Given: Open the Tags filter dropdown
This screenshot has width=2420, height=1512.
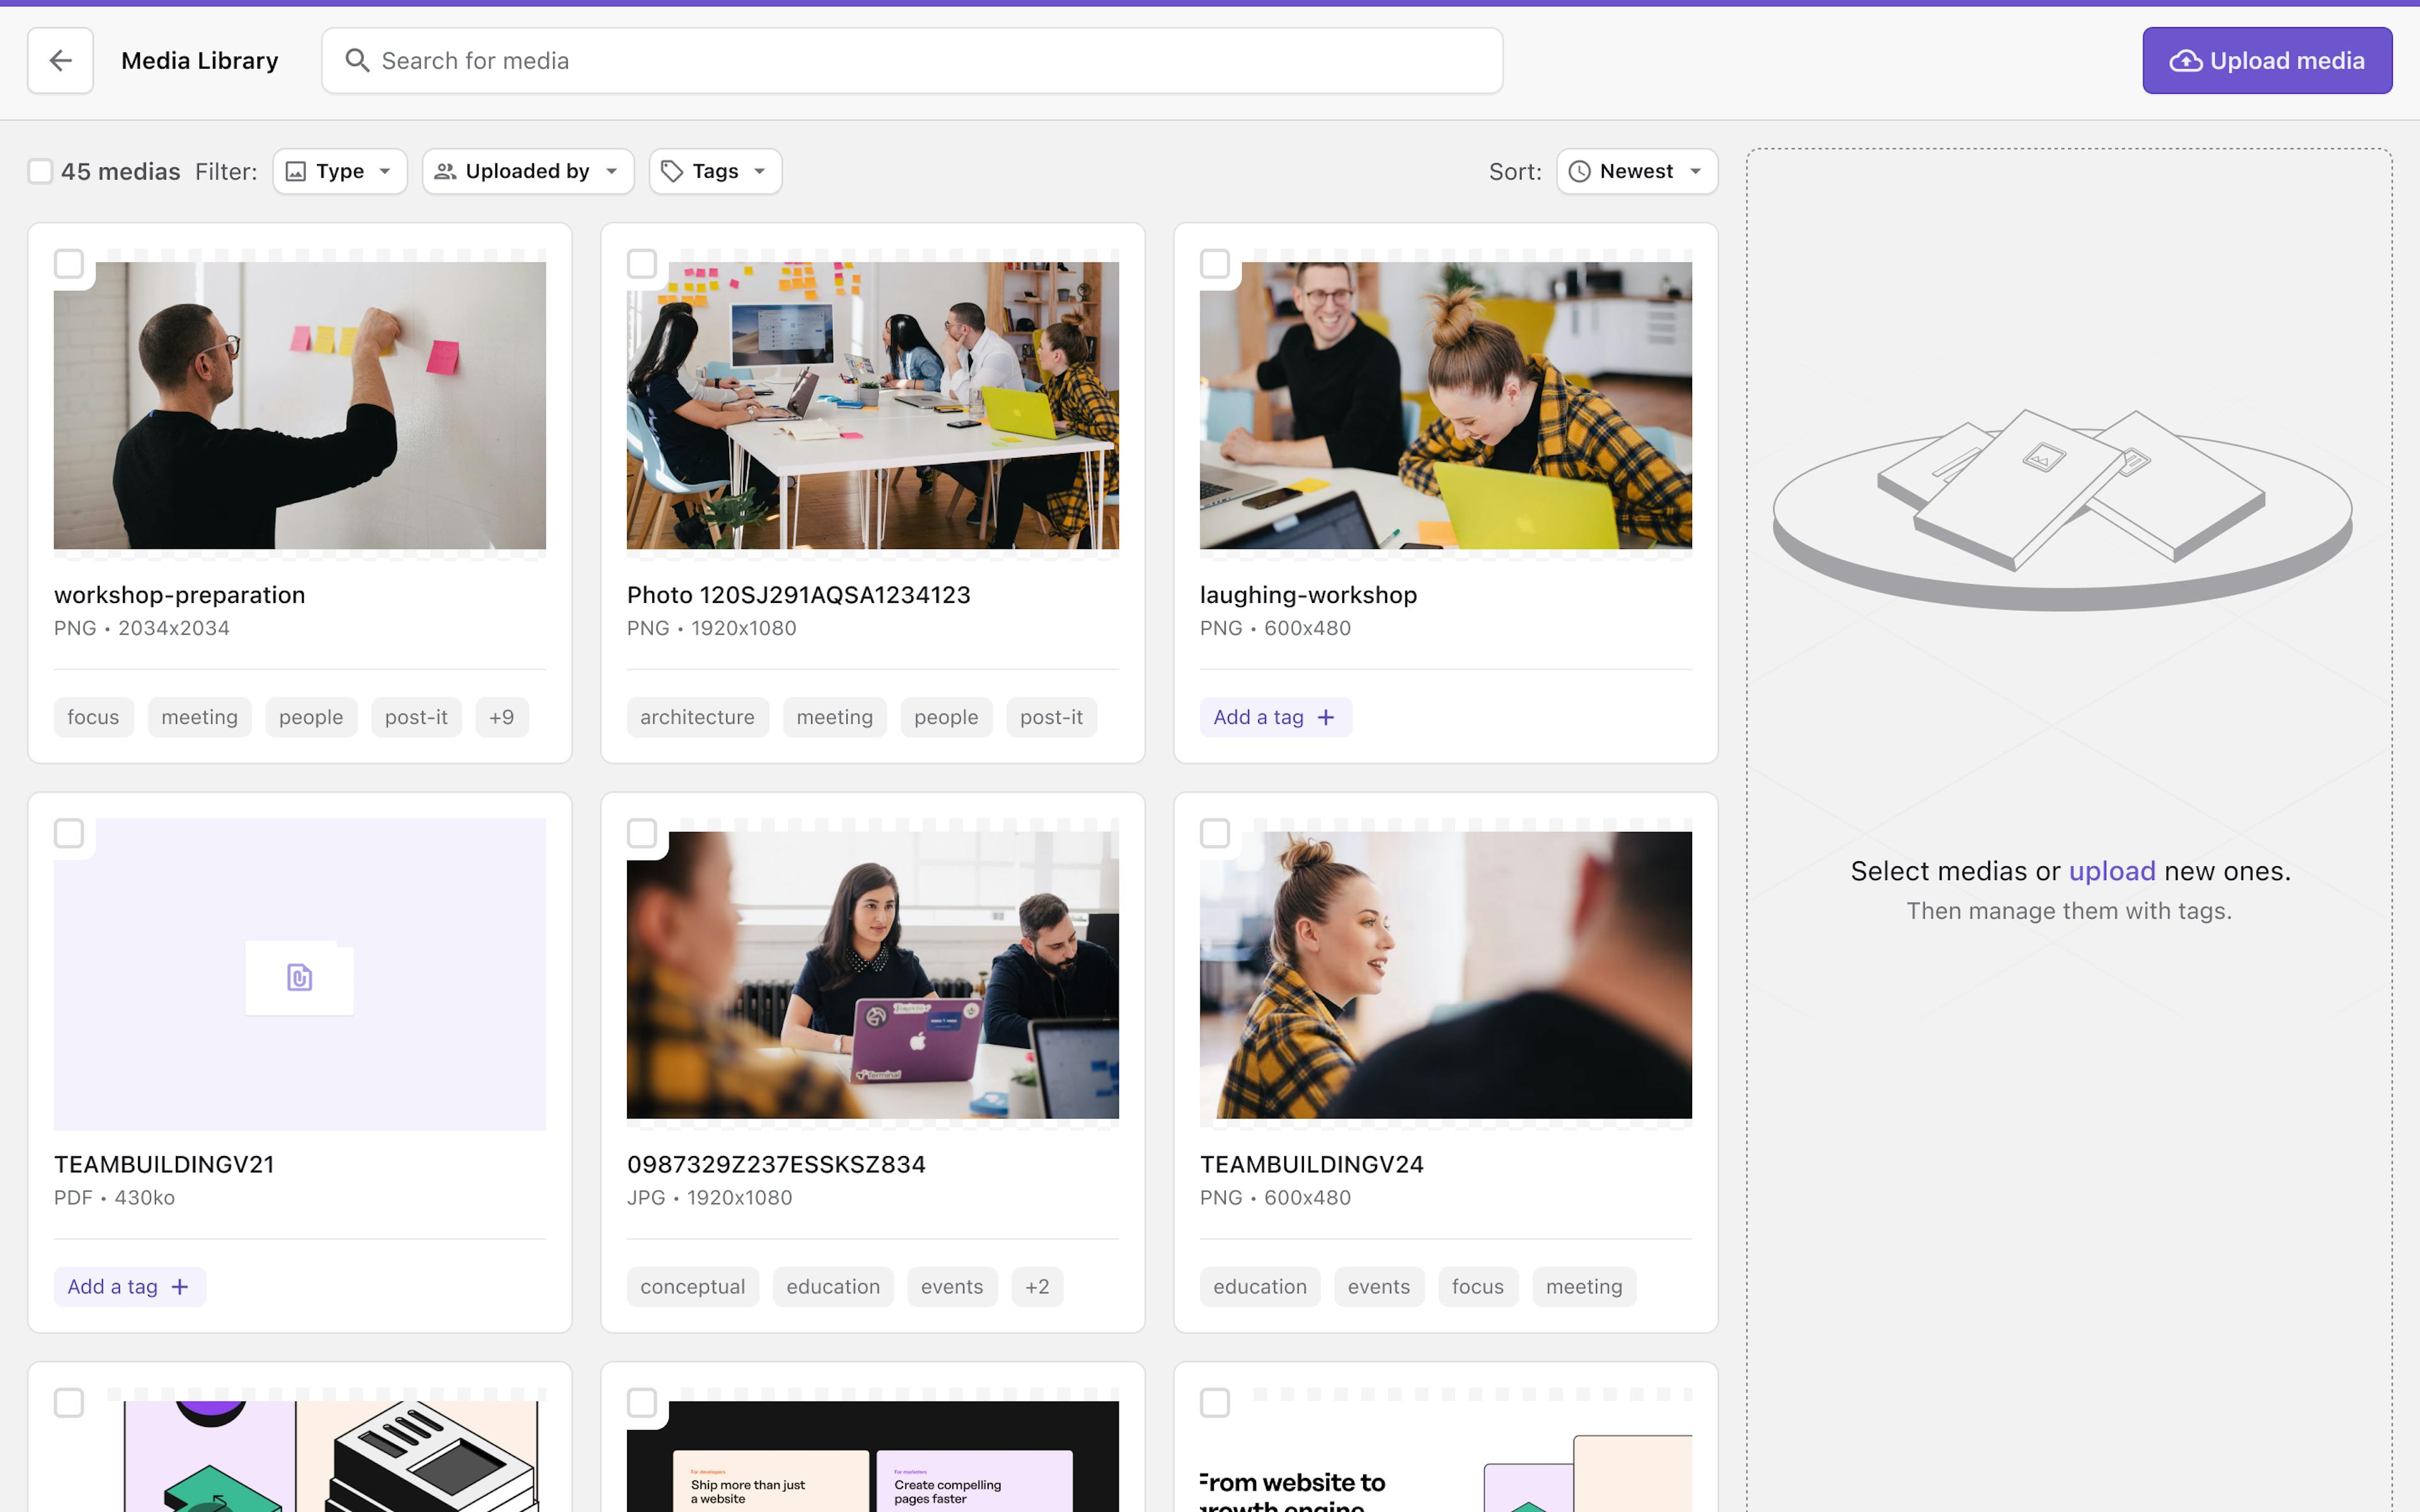Looking at the screenshot, I should coord(715,171).
